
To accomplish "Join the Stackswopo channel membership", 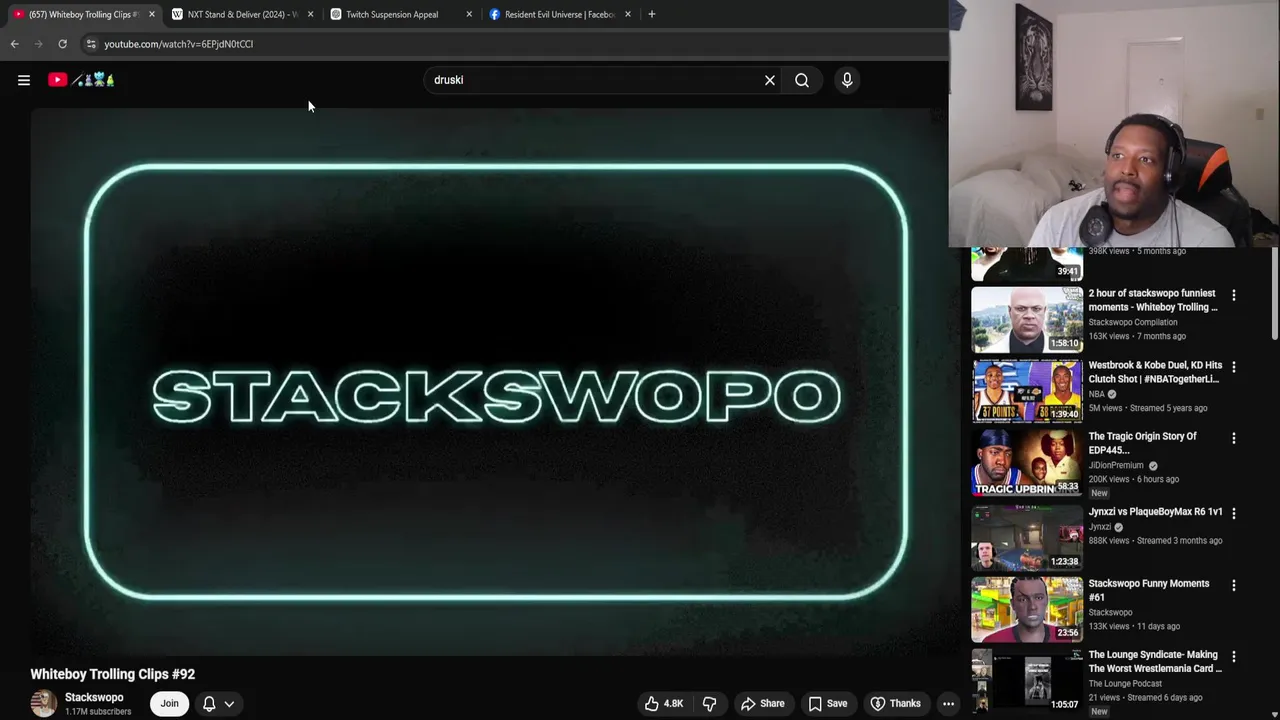I will (x=170, y=704).
